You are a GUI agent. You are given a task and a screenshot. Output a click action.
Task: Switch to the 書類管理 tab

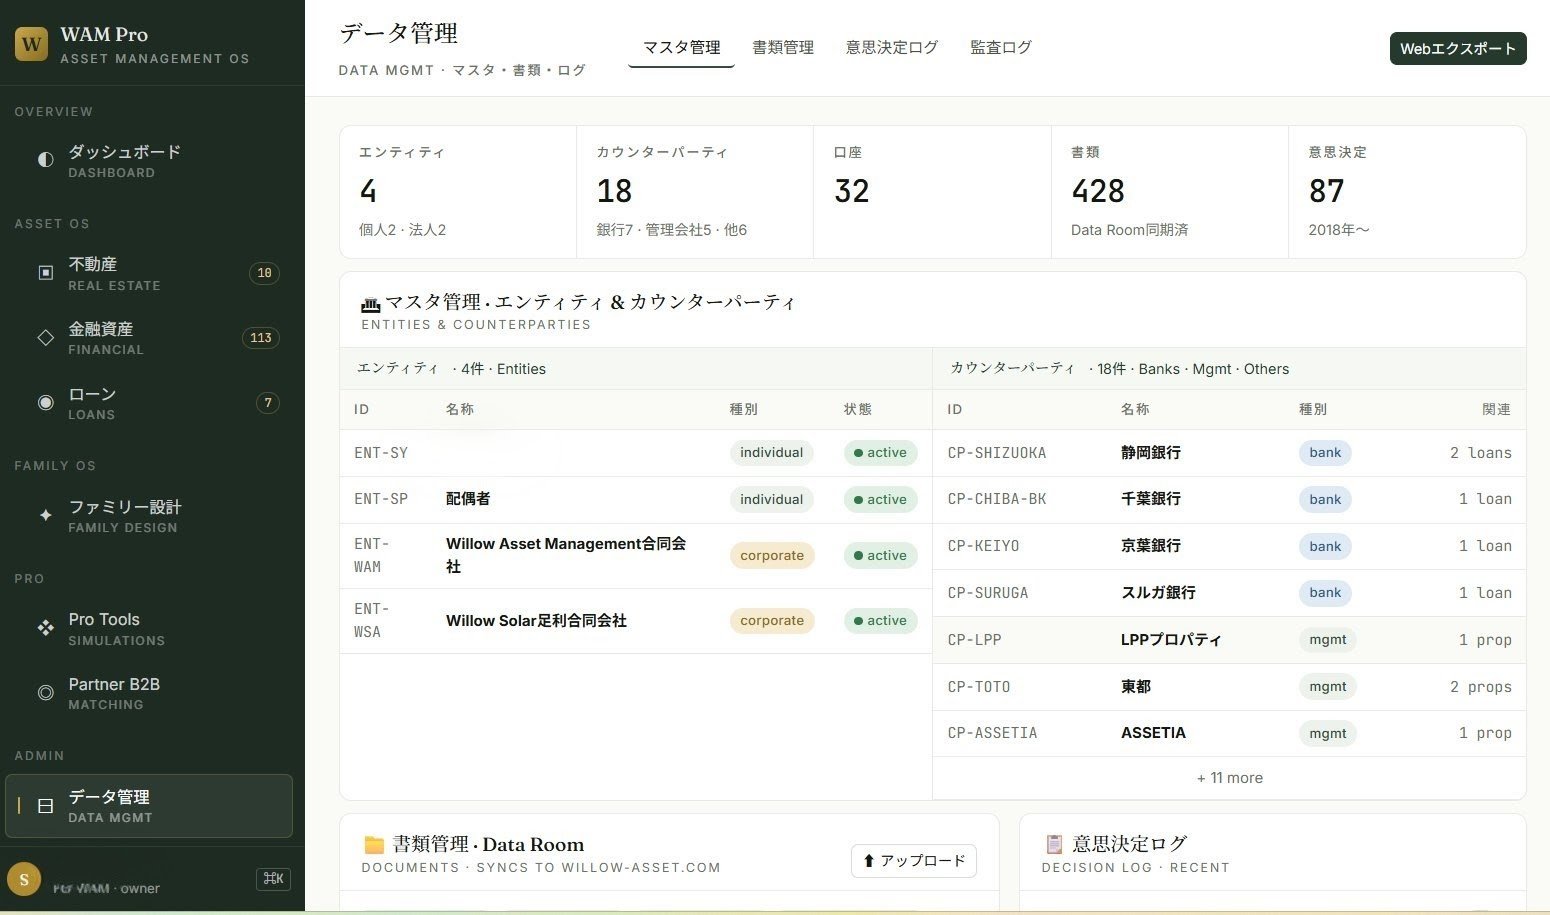(x=783, y=47)
